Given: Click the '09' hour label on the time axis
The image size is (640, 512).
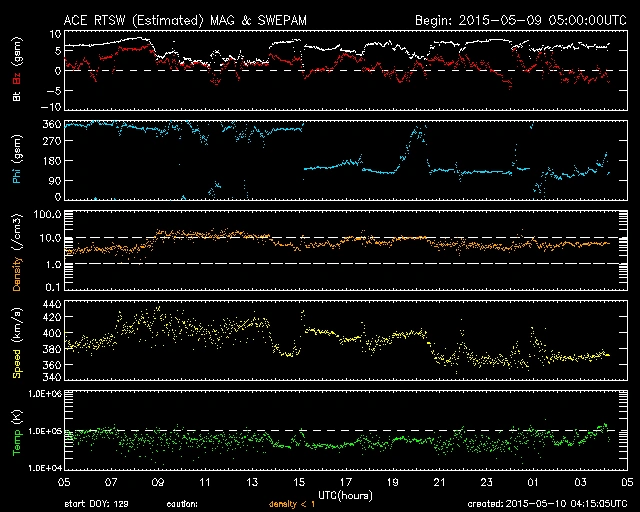Looking at the screenshot, I should tap(158, 483).
